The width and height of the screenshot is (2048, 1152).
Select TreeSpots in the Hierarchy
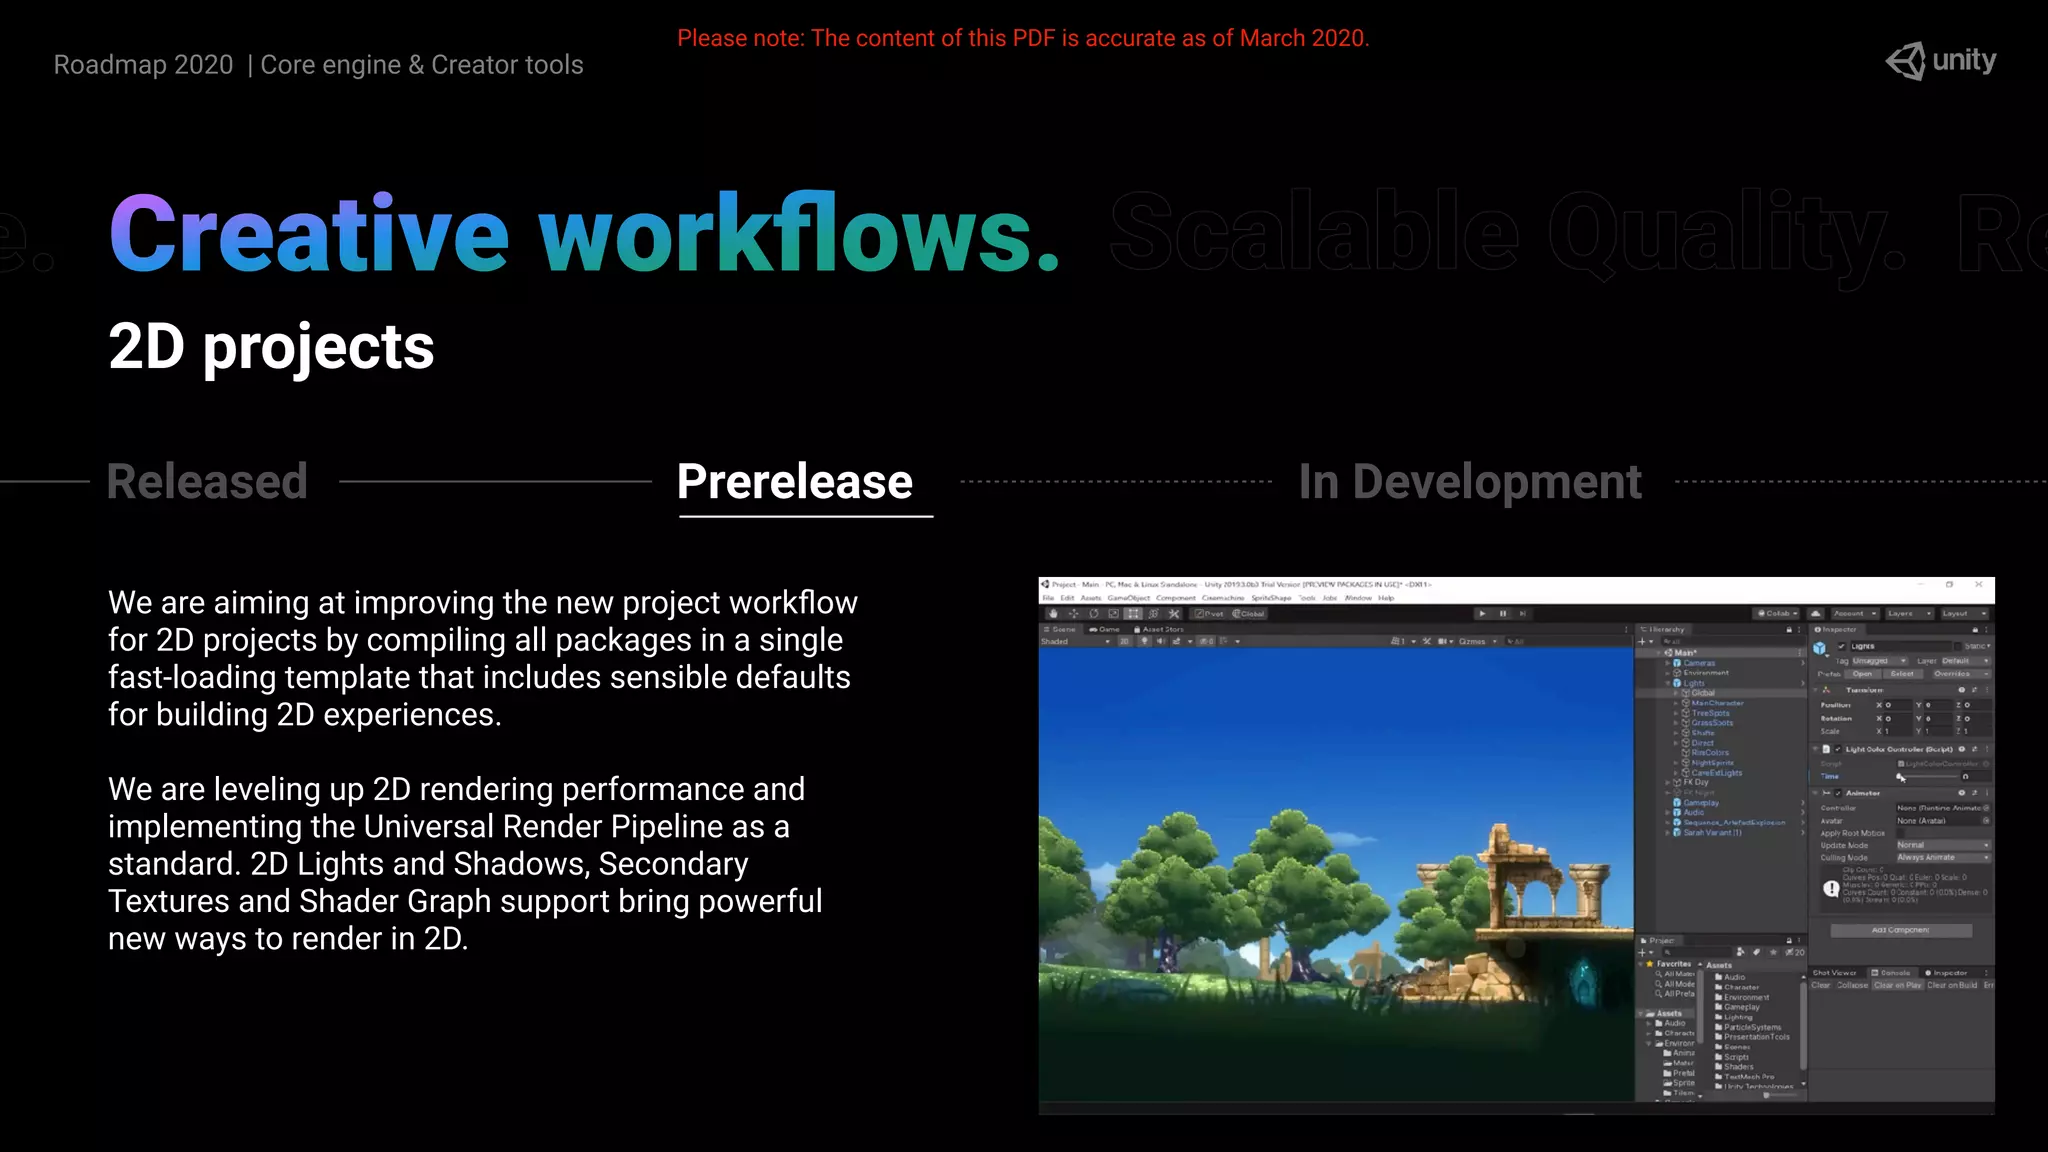pos(1709,713)
